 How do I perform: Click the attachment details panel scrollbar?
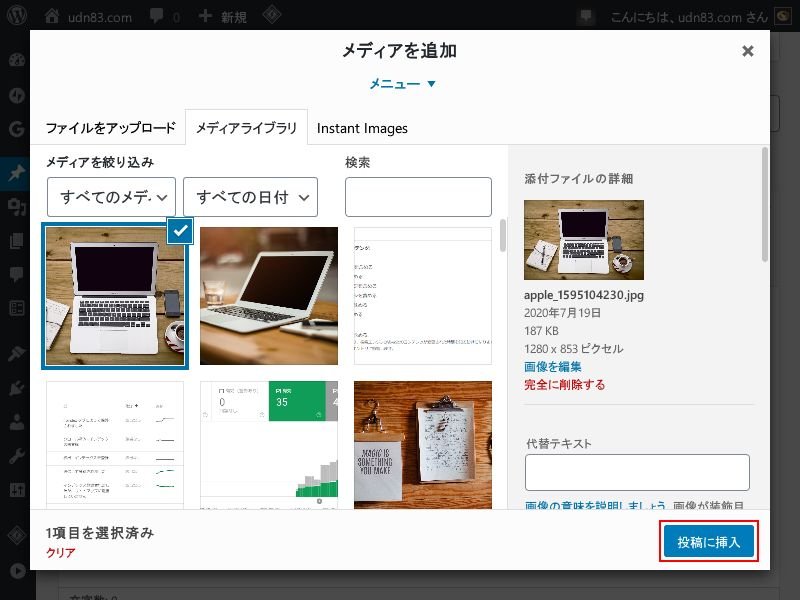[x=764, y=204]
